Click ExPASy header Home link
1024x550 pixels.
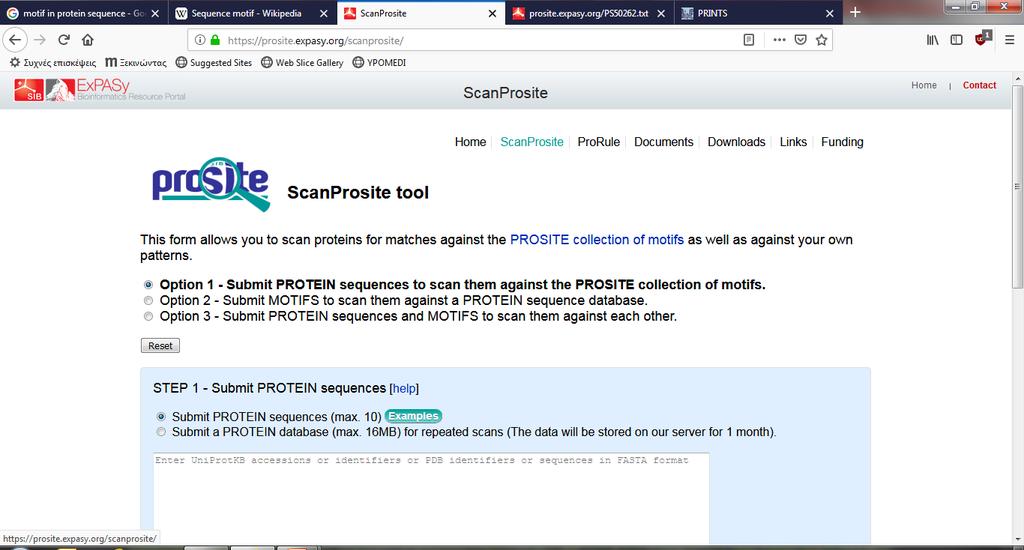tap(923, 85)
